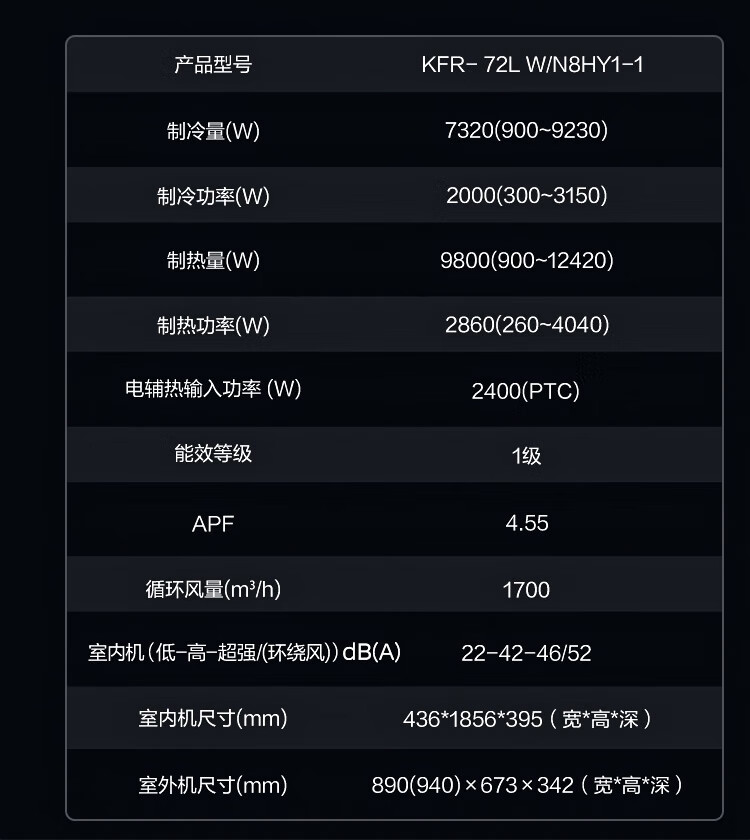Select heating capacity value 9800(900~12420)
Image resolution: width=750 pixels, height=840 pixels.
click(x=527, y=261)
